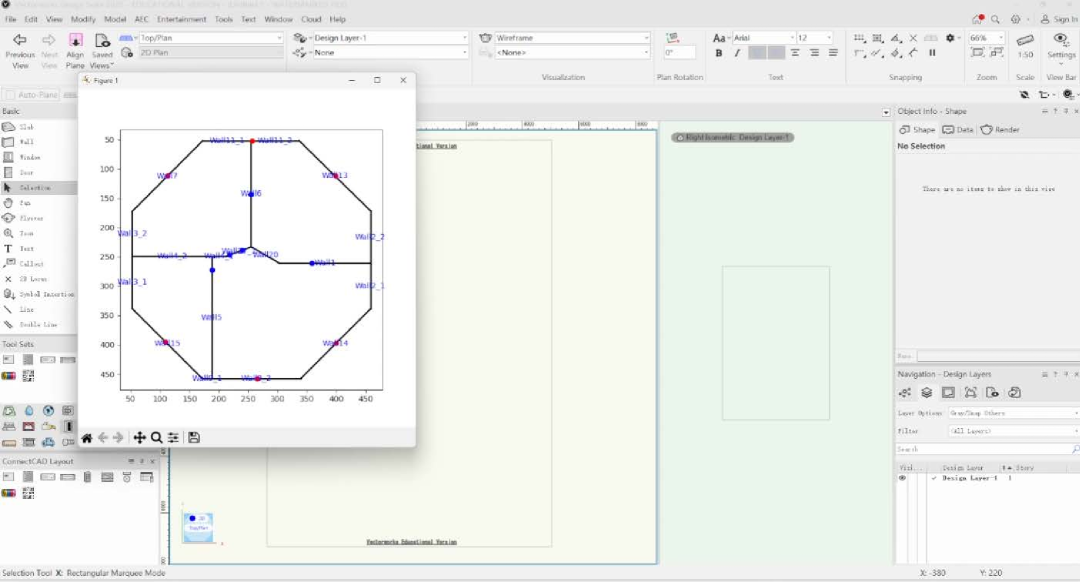Toggle the Auto-Plane checkbox
This screenshot has height=582, width=1080.
38,95
